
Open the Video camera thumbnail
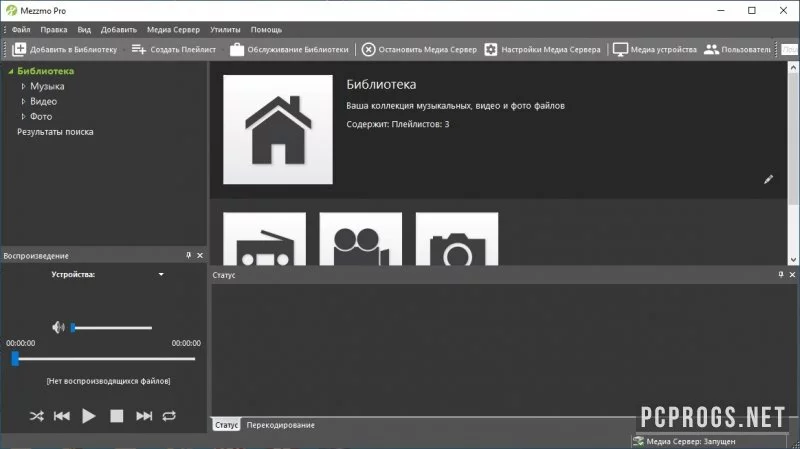point(361,239)
